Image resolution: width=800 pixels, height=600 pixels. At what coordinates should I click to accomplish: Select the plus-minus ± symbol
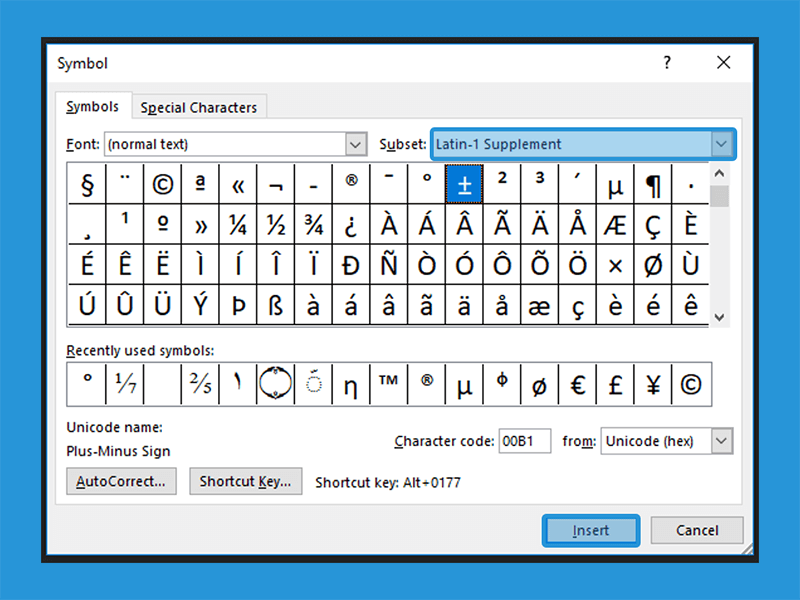coord(464,184)
